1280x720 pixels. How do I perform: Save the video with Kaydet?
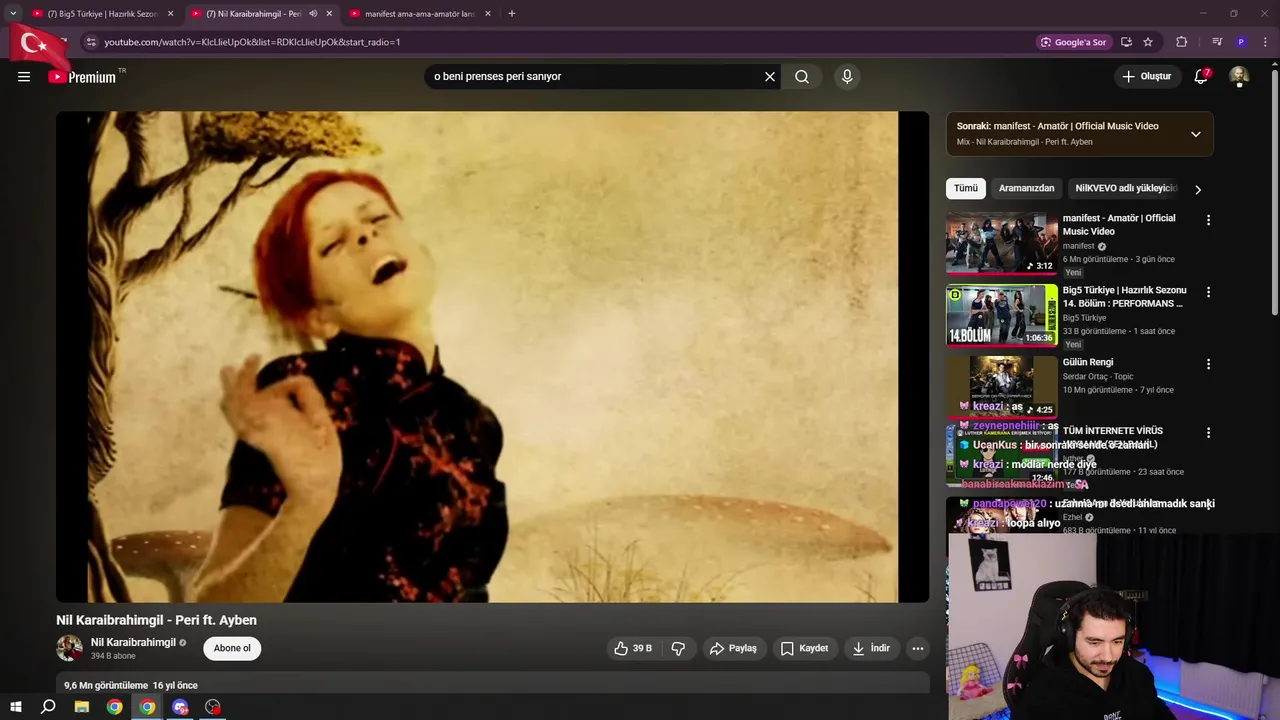click(804, 649)
